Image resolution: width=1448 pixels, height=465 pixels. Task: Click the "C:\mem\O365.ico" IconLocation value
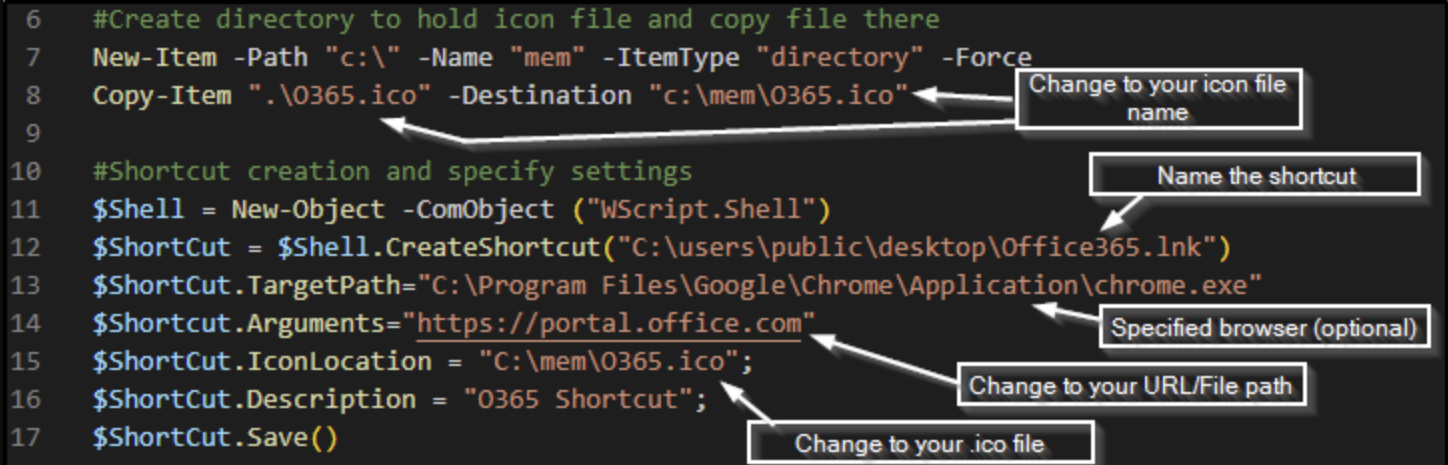[607, 361]
